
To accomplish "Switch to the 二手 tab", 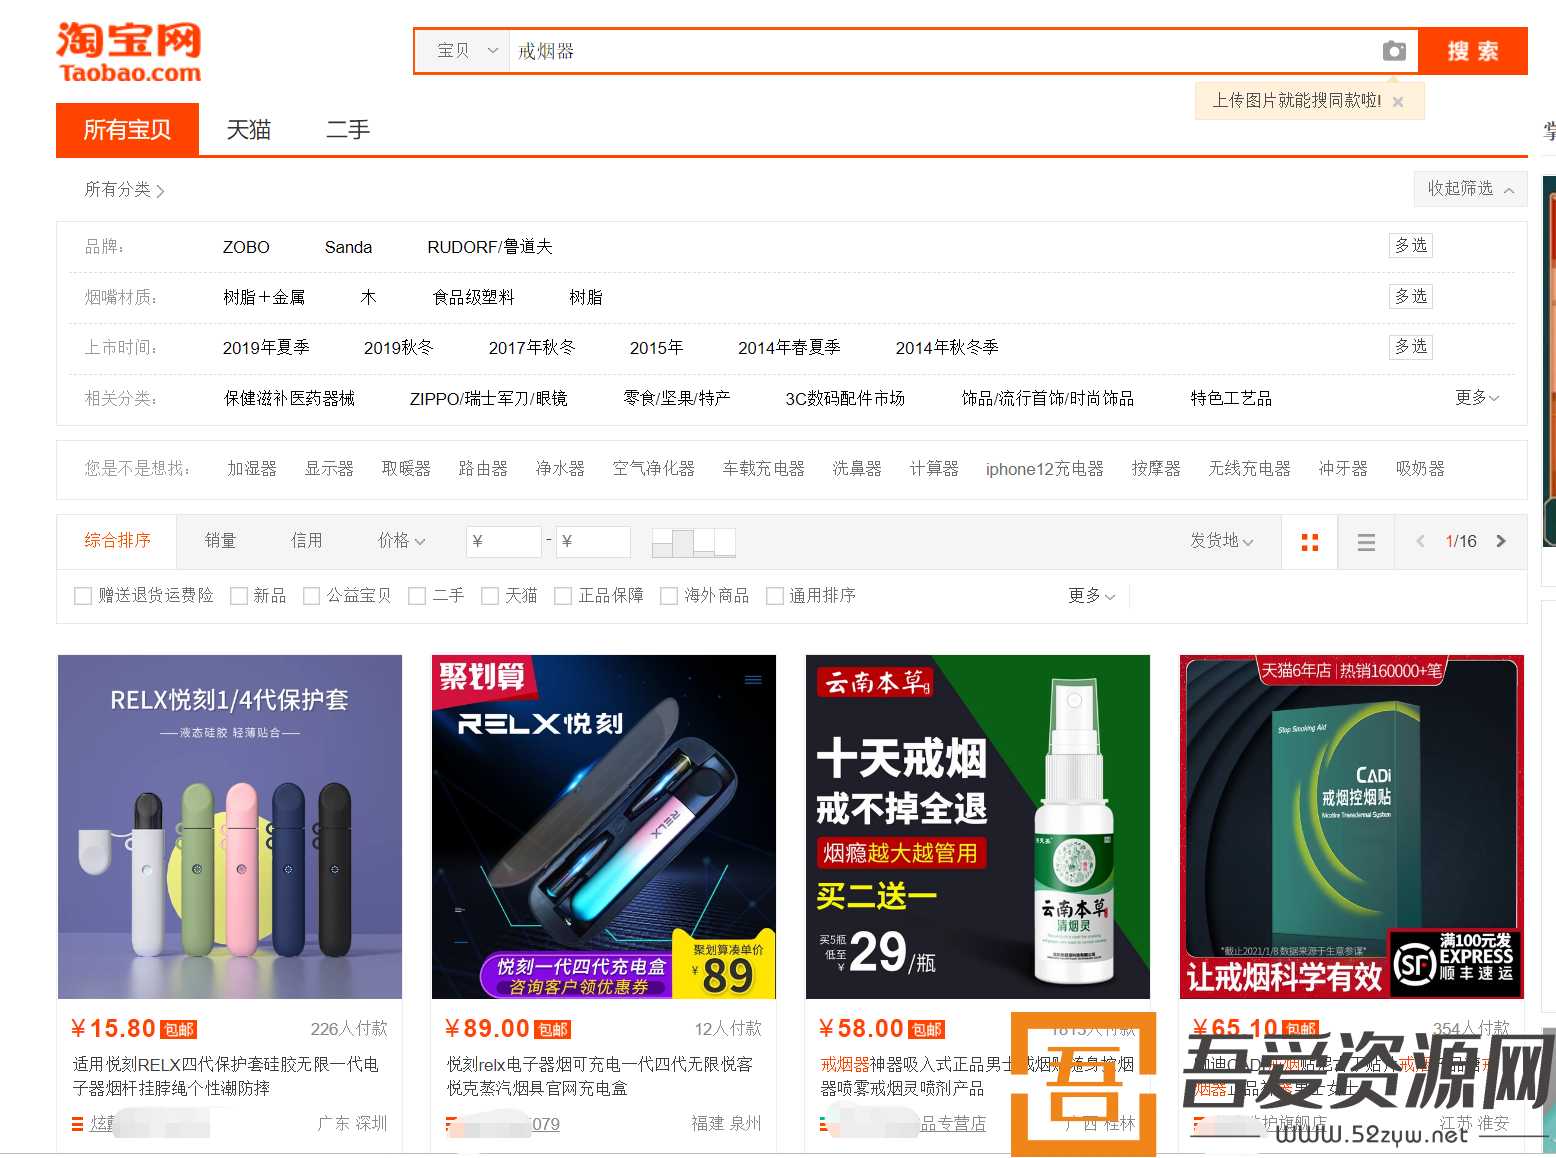I will pos(347,129).
